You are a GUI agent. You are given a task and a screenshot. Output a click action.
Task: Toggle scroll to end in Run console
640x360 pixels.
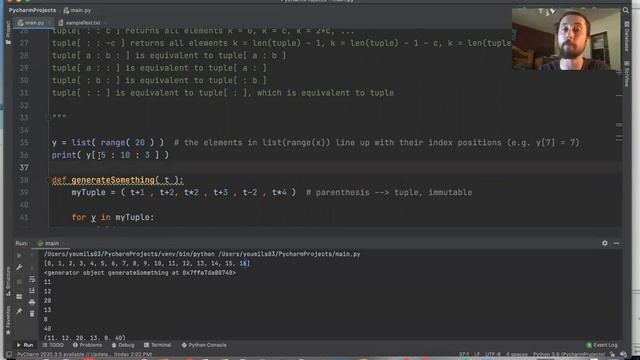pos(32,291)
